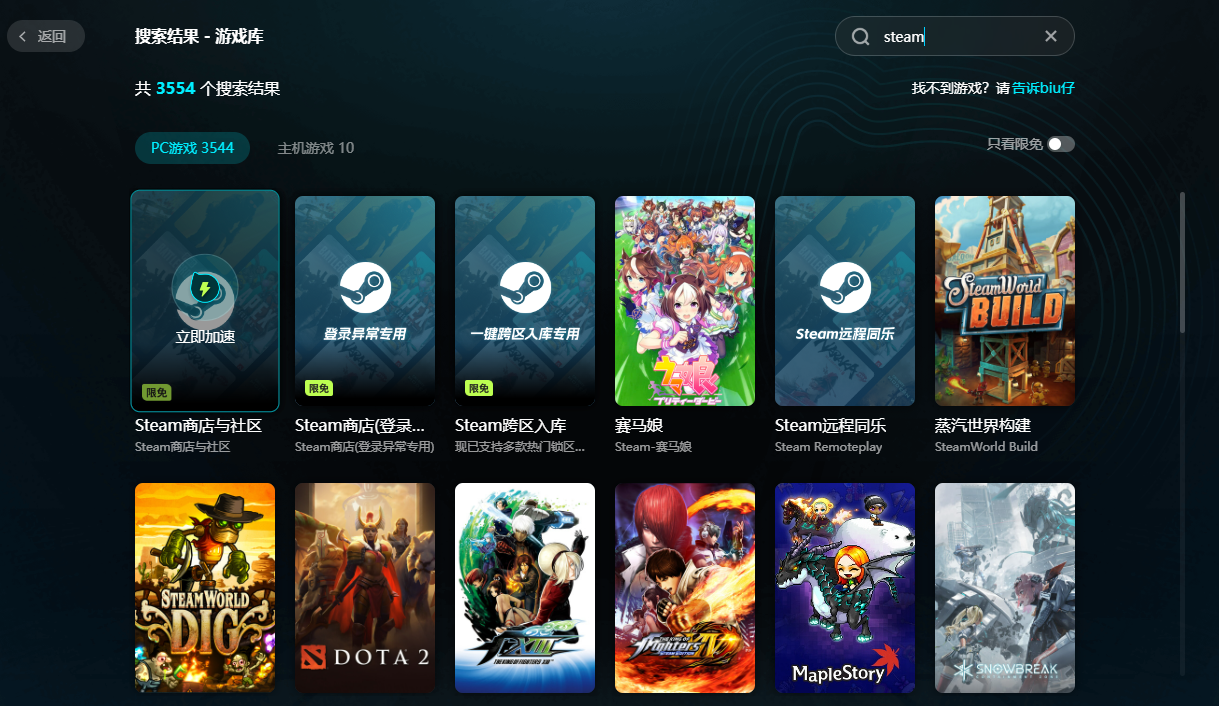1219x706 pixels.
Task: Click the Steam跨区入库 title text
Action: [x=511, y=426]
